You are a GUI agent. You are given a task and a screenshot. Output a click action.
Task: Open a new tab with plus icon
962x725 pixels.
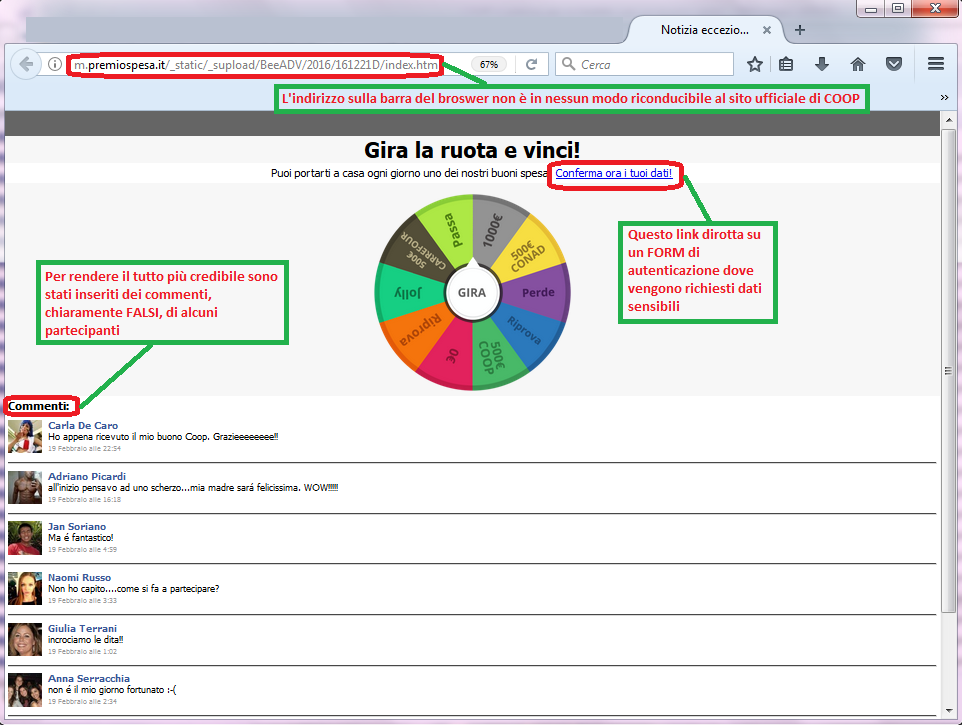tap(799, 30)
